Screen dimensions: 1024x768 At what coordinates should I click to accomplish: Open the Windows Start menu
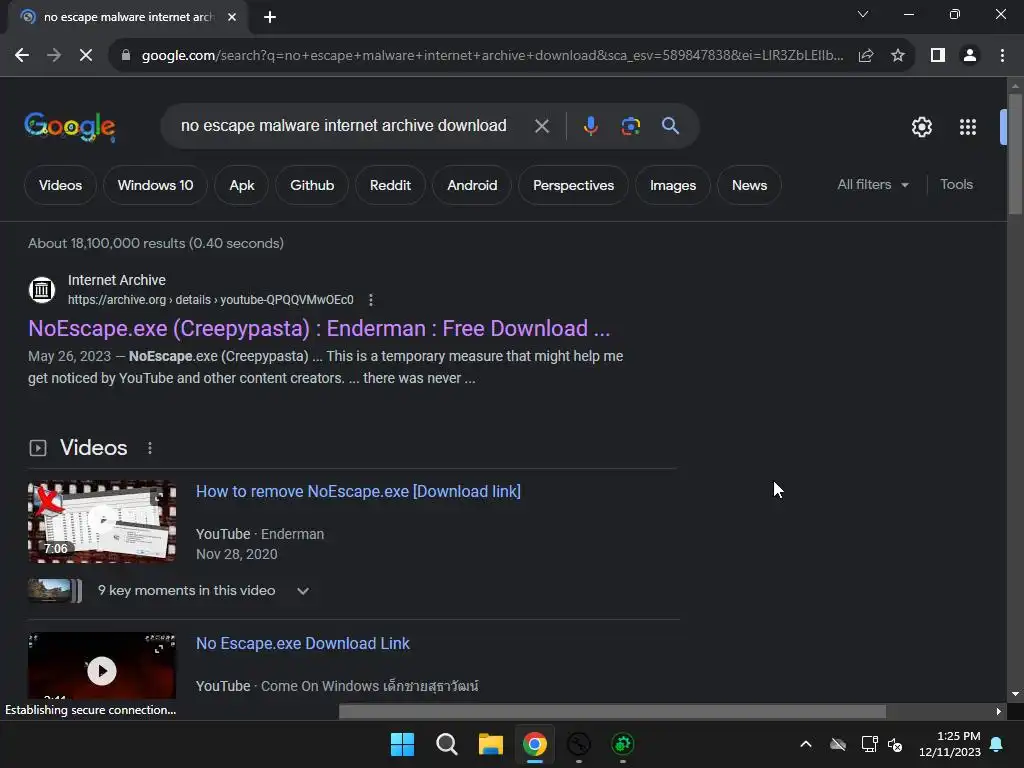(x=402, y=744)
